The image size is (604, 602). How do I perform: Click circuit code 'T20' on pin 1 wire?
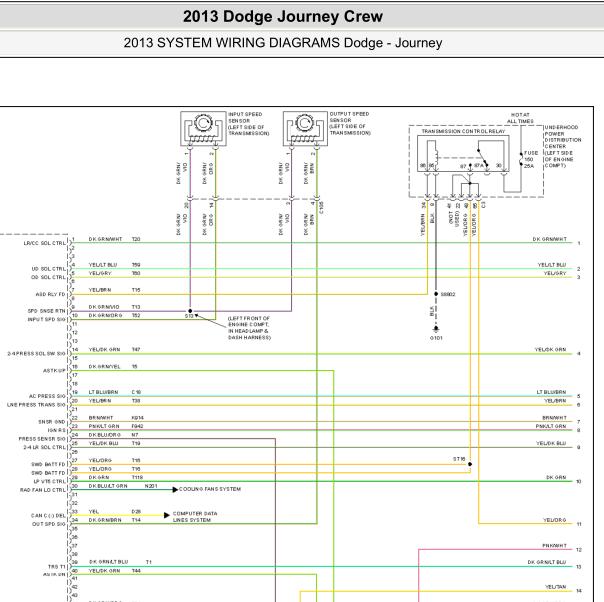[x=136, y=239]
